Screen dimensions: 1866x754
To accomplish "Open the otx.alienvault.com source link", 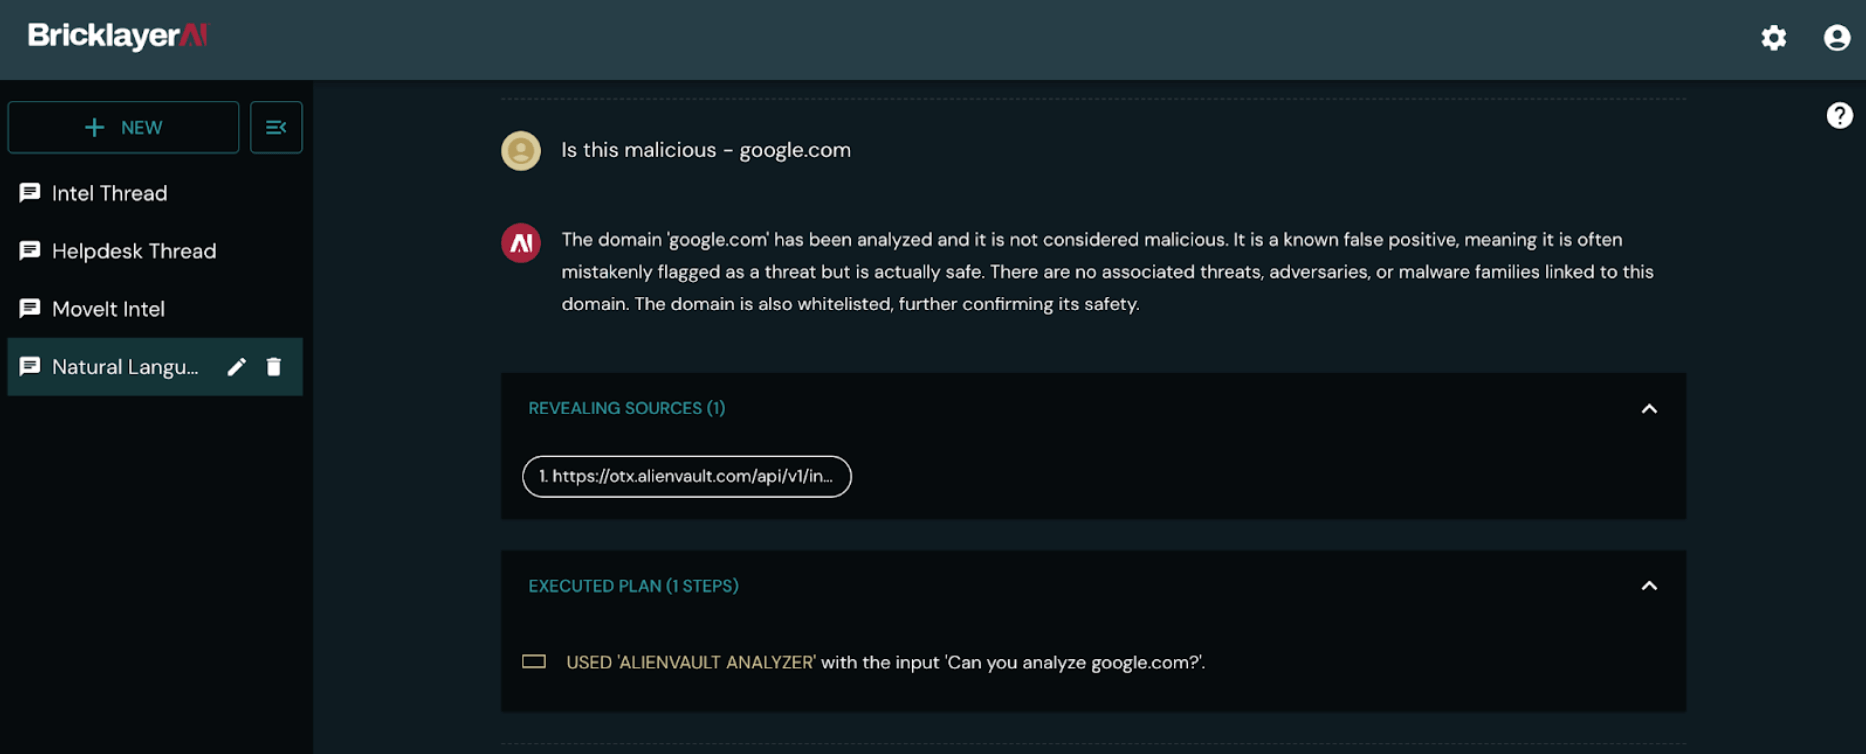I will click(x=686, y=476).
